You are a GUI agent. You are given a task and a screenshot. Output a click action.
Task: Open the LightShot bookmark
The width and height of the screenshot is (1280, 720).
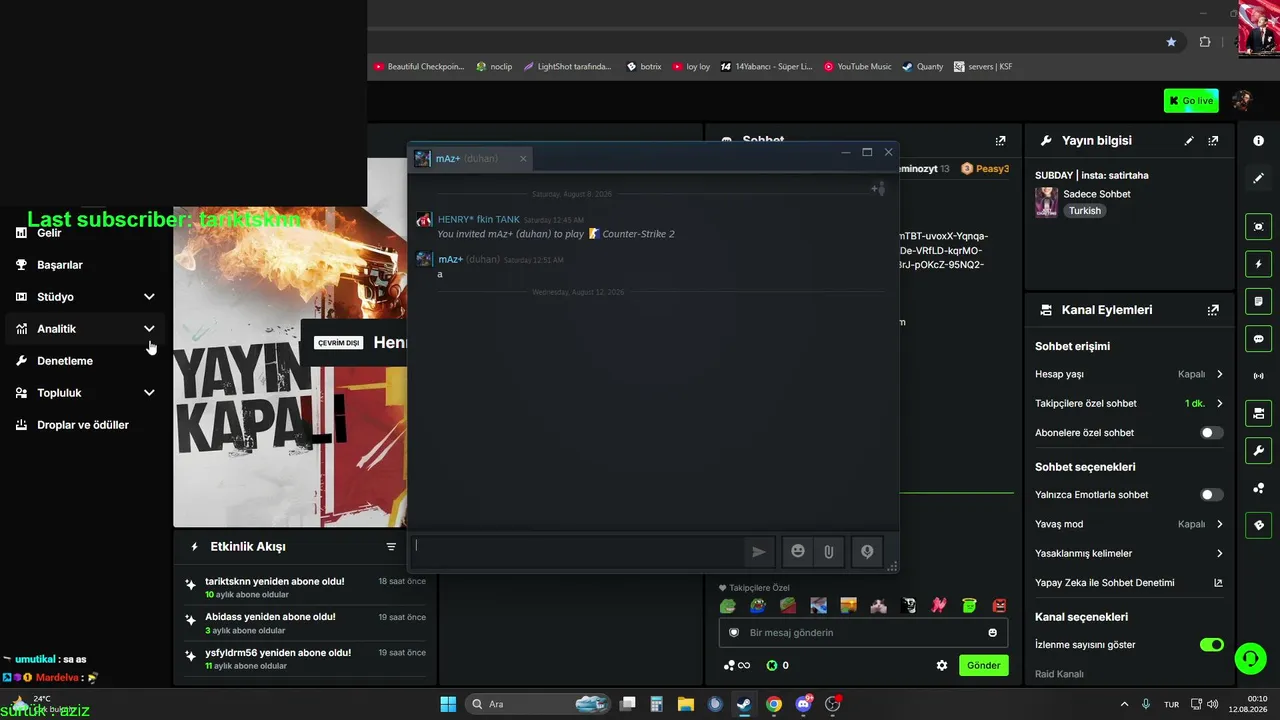point(567,67)
